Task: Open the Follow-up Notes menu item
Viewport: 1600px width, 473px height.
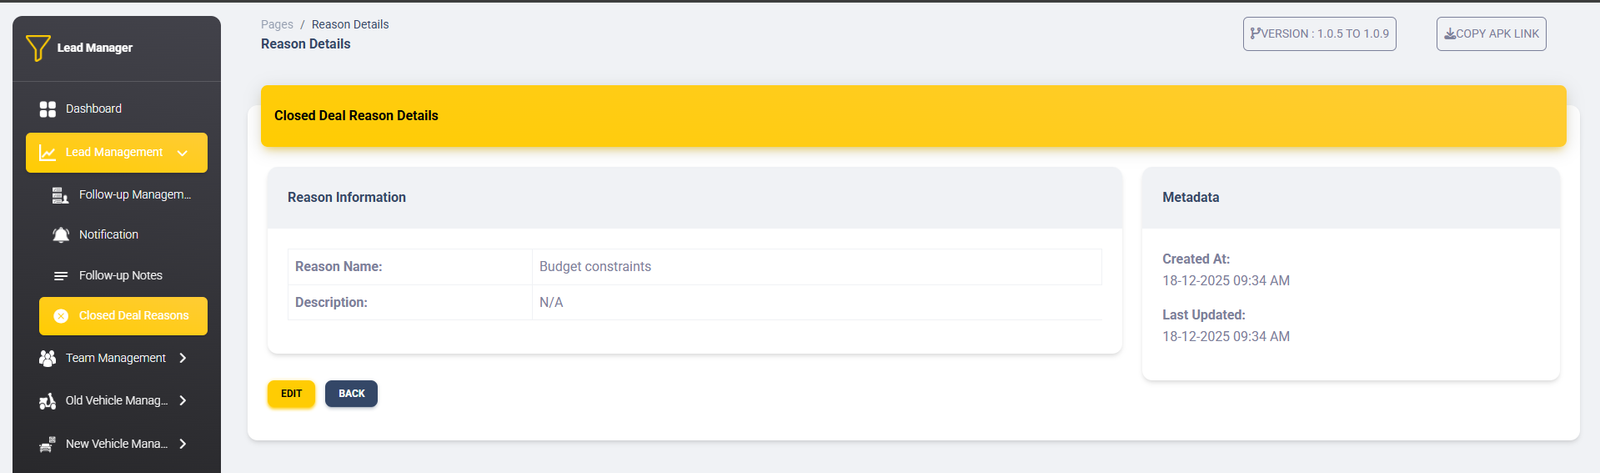Action: click(120, 276)
